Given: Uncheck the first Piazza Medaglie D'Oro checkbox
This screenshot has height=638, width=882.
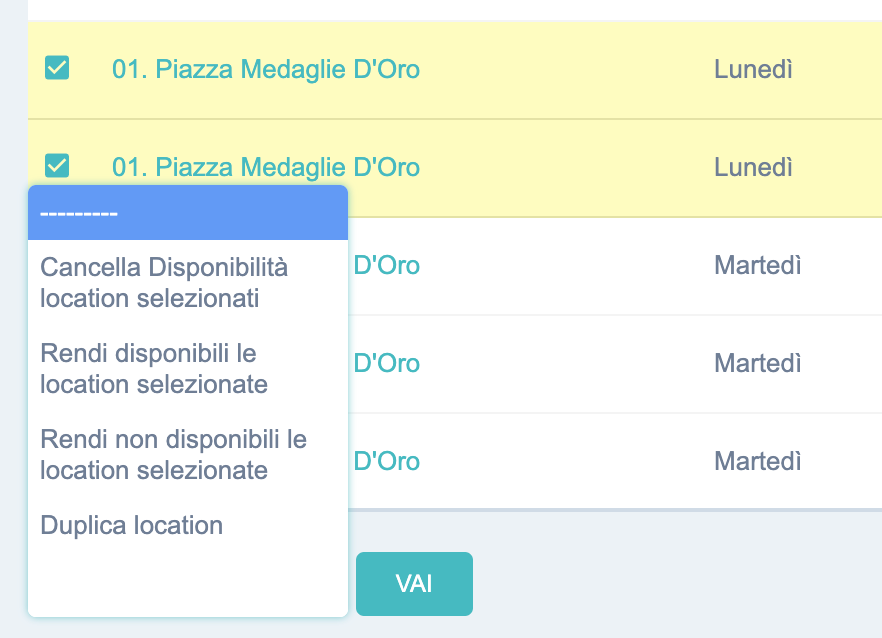Looking at the screenshot, I should (57, 68).
